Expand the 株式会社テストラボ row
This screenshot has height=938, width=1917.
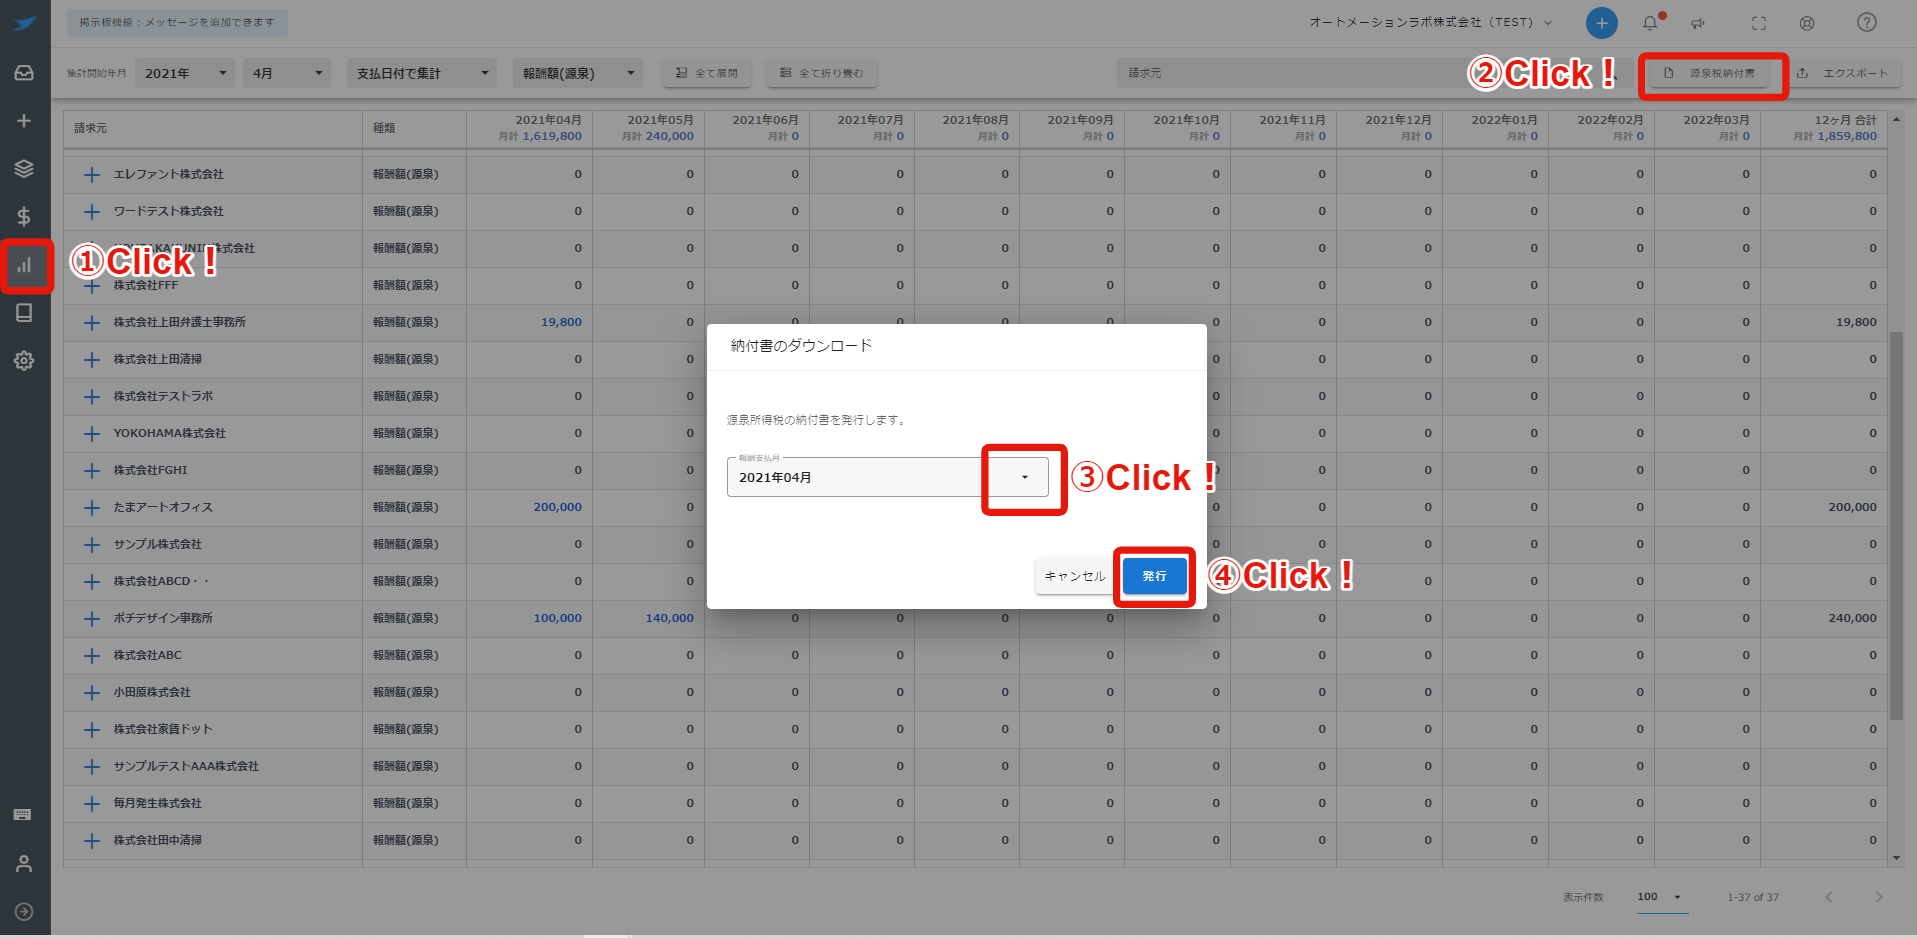pos(92,397)
